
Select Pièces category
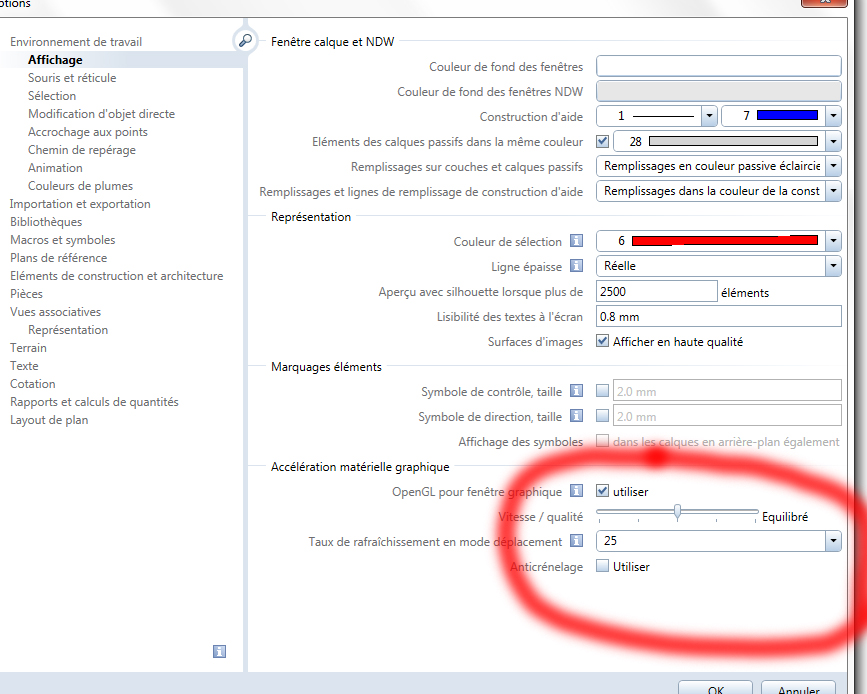(x=26, y=294)
